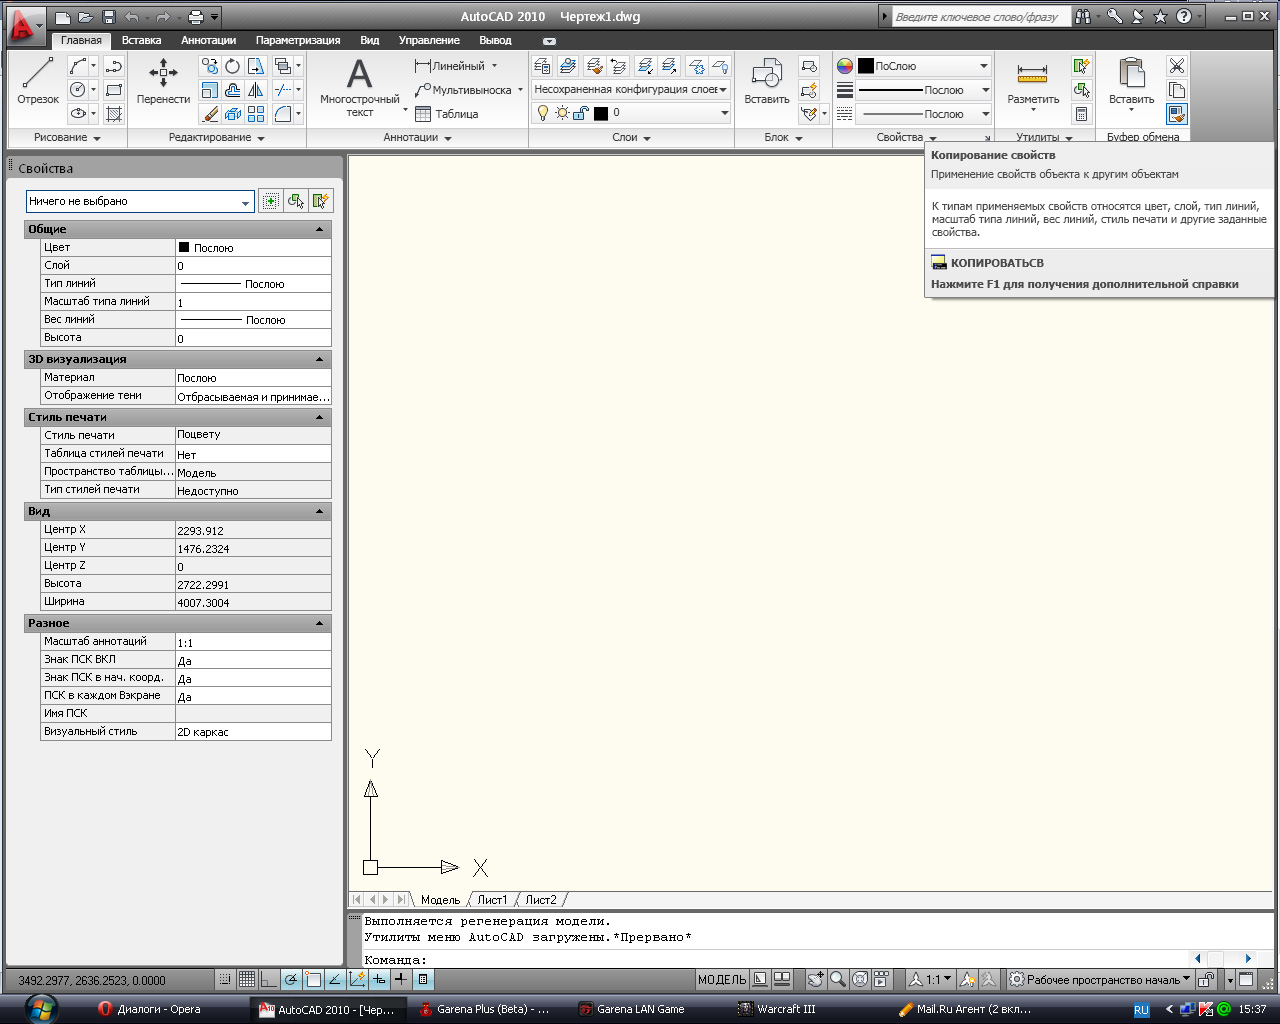Toggle ortho mode in status bar
Viewport: 1280px width, 1024px height.
pyautogui.click(x=268, y=980)
